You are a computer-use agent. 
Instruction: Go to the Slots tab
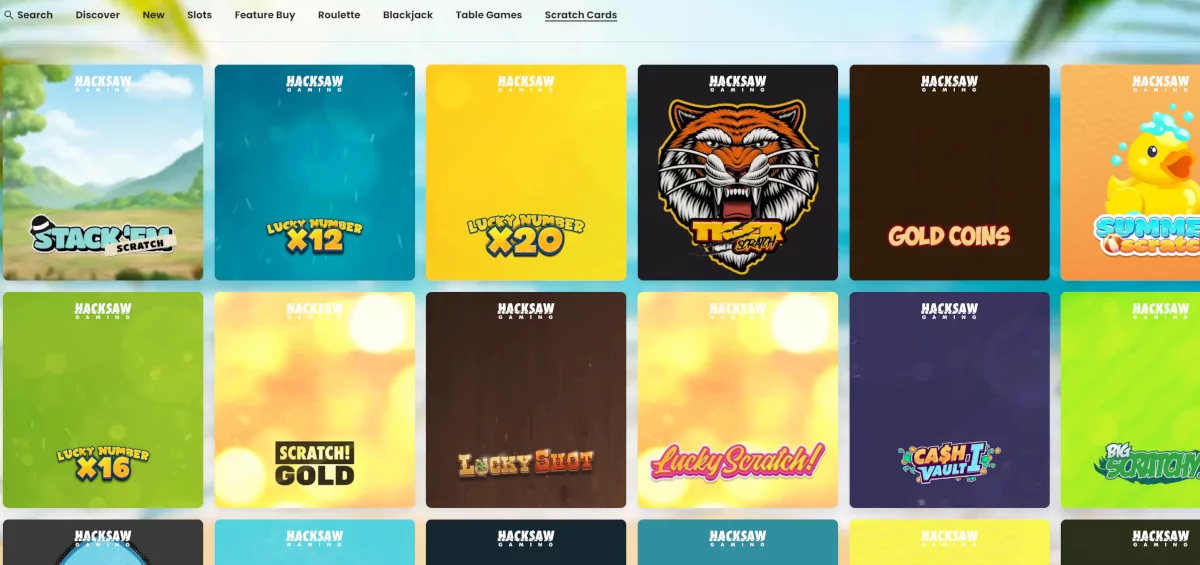point(200,15)
